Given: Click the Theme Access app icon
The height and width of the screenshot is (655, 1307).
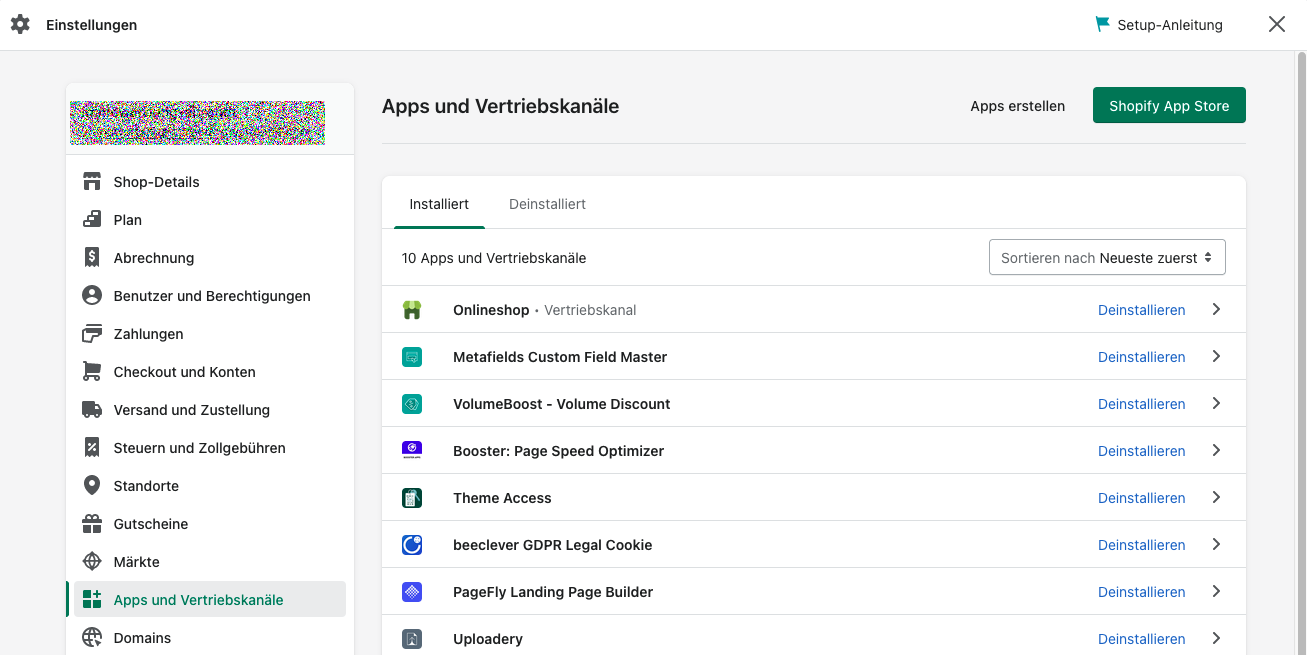Looking at the screenshot, I should (x=412, y=498).
